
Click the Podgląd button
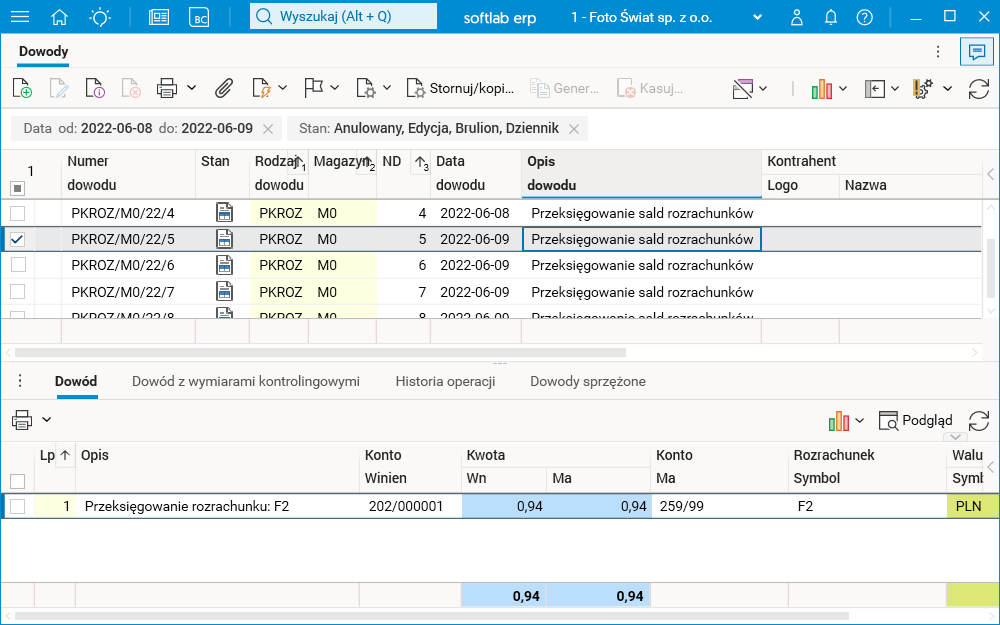pyautogui.click(x=915, y=420)
